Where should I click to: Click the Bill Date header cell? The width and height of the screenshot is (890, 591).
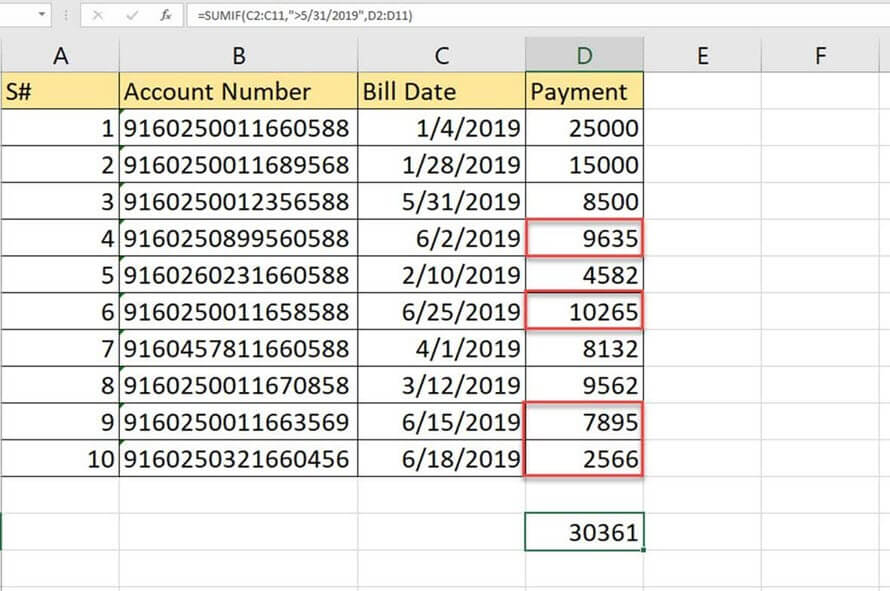441,92
